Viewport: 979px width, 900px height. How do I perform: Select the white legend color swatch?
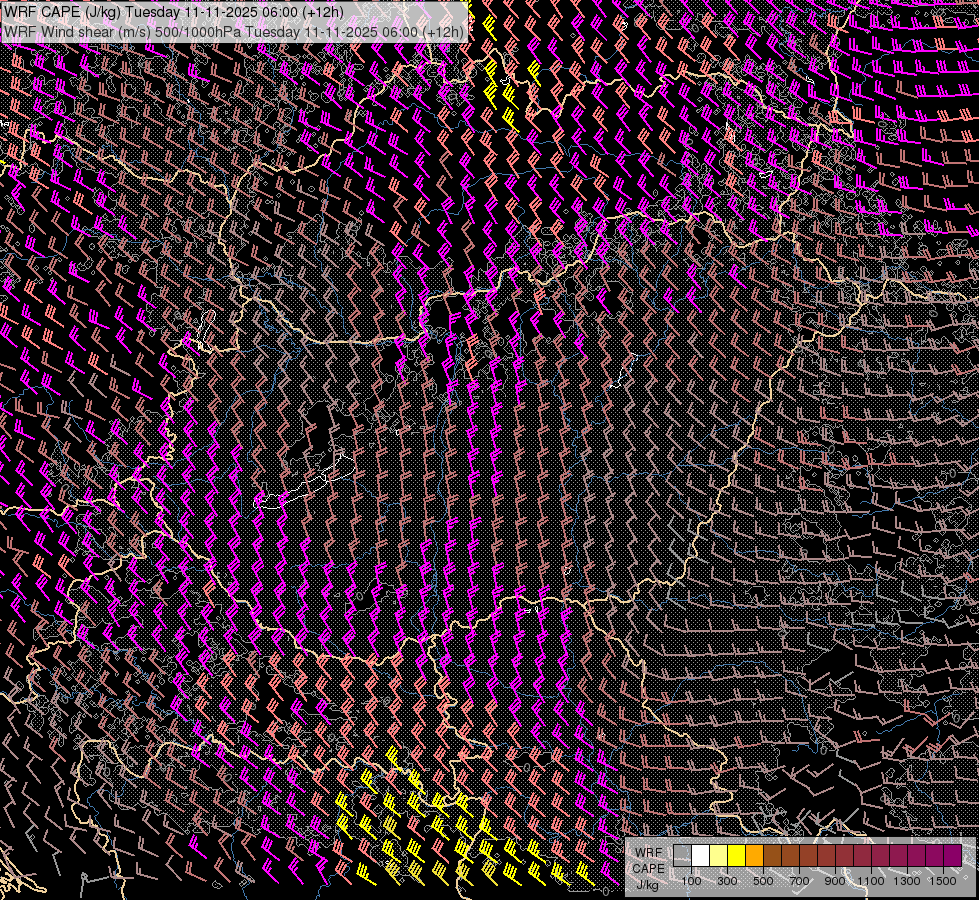click(701, 855)
